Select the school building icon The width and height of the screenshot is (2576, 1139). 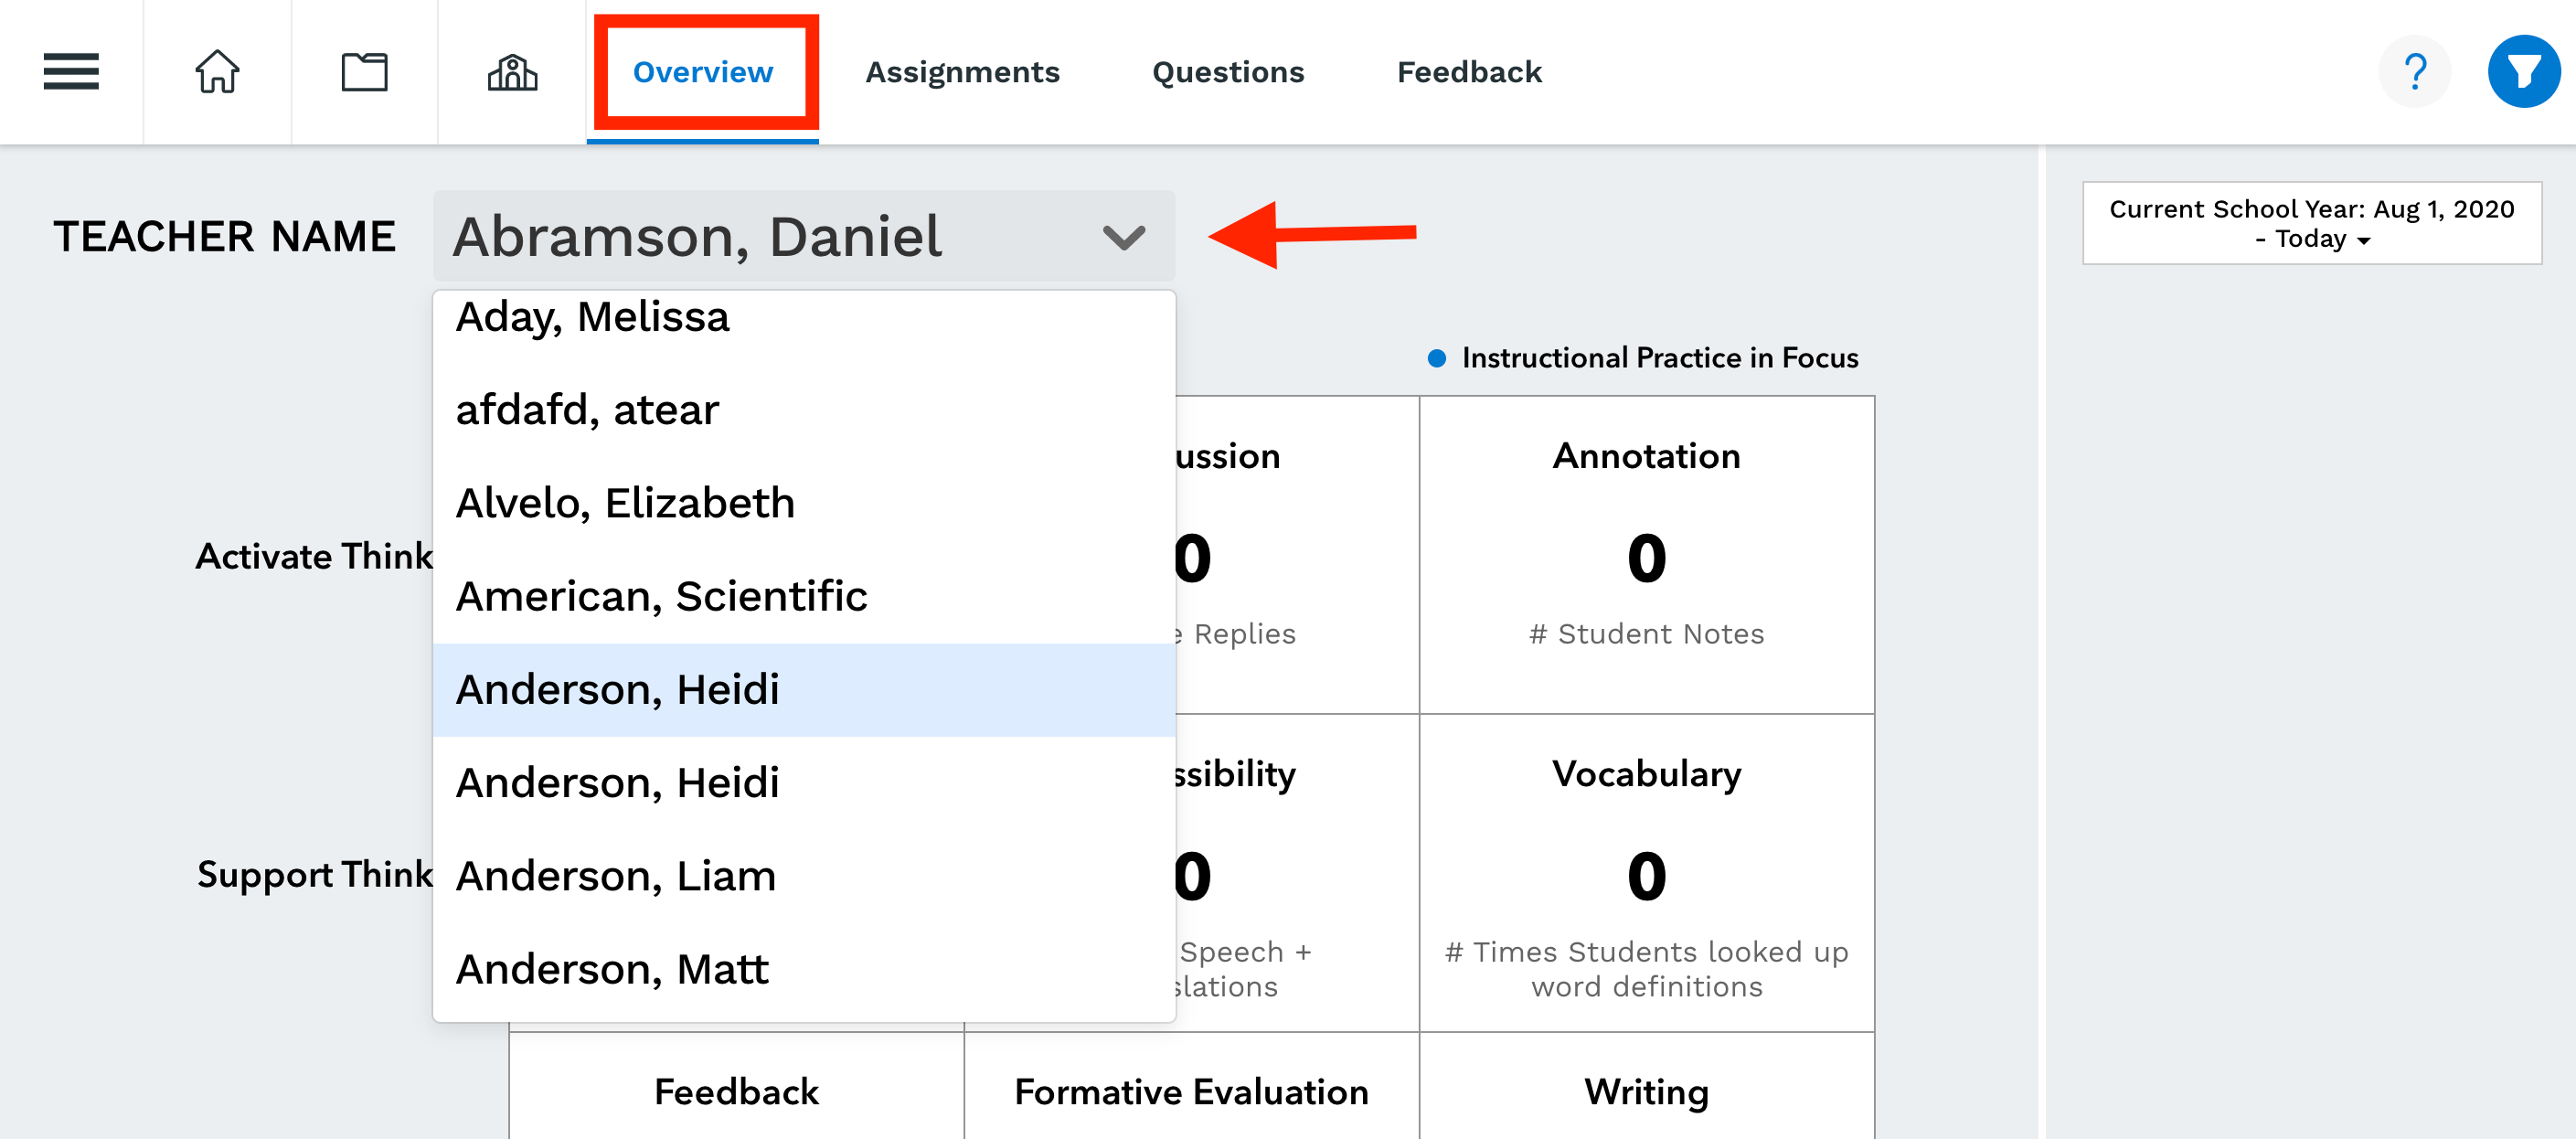(512, 72)
